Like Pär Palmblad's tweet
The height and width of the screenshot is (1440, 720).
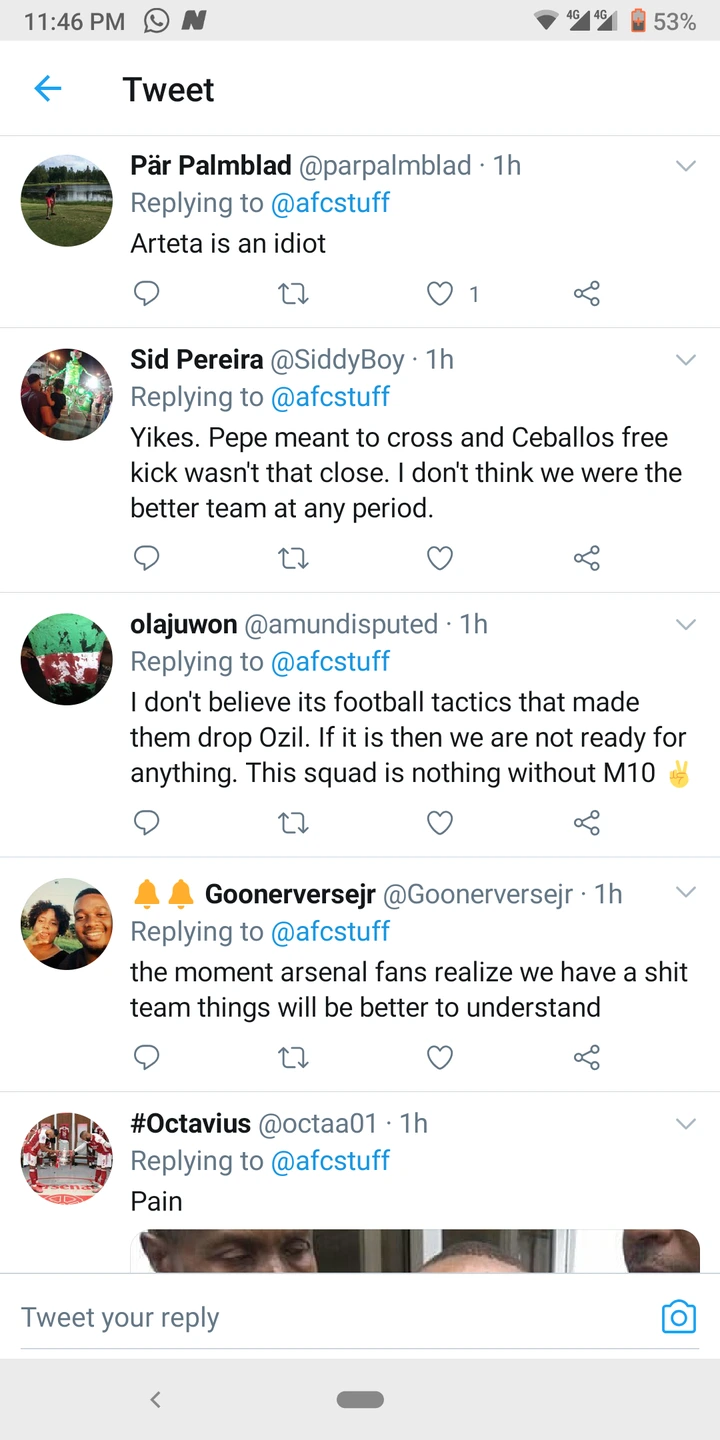[440, 293]
